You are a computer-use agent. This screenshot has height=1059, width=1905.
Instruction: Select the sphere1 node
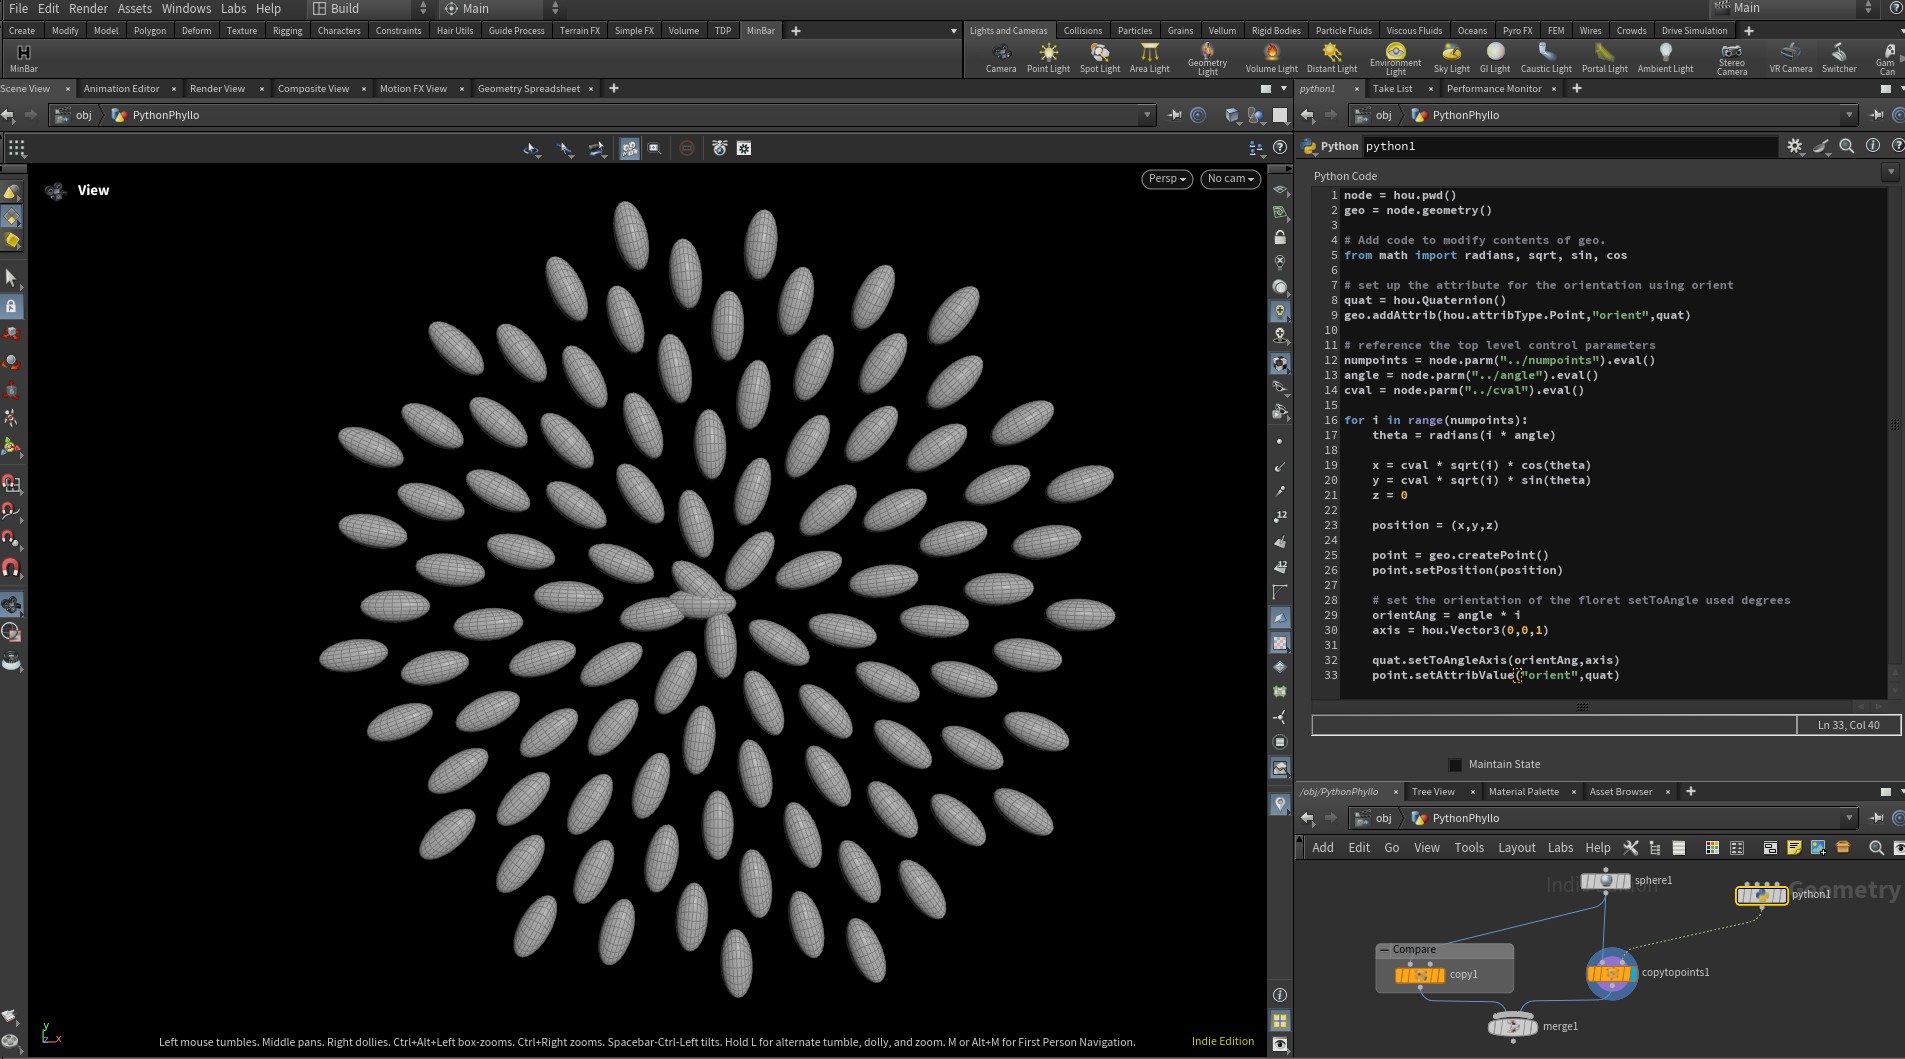point(1605,880)
